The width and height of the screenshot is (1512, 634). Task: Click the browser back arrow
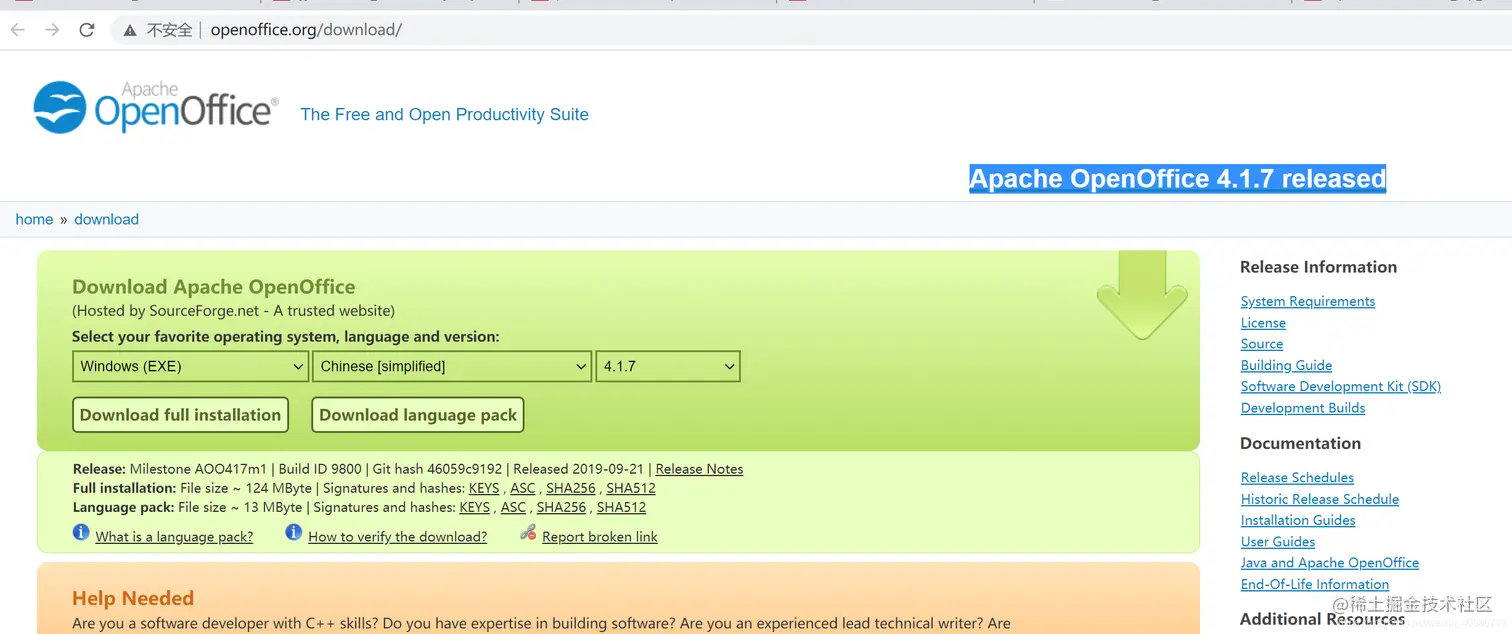(18, 30)
